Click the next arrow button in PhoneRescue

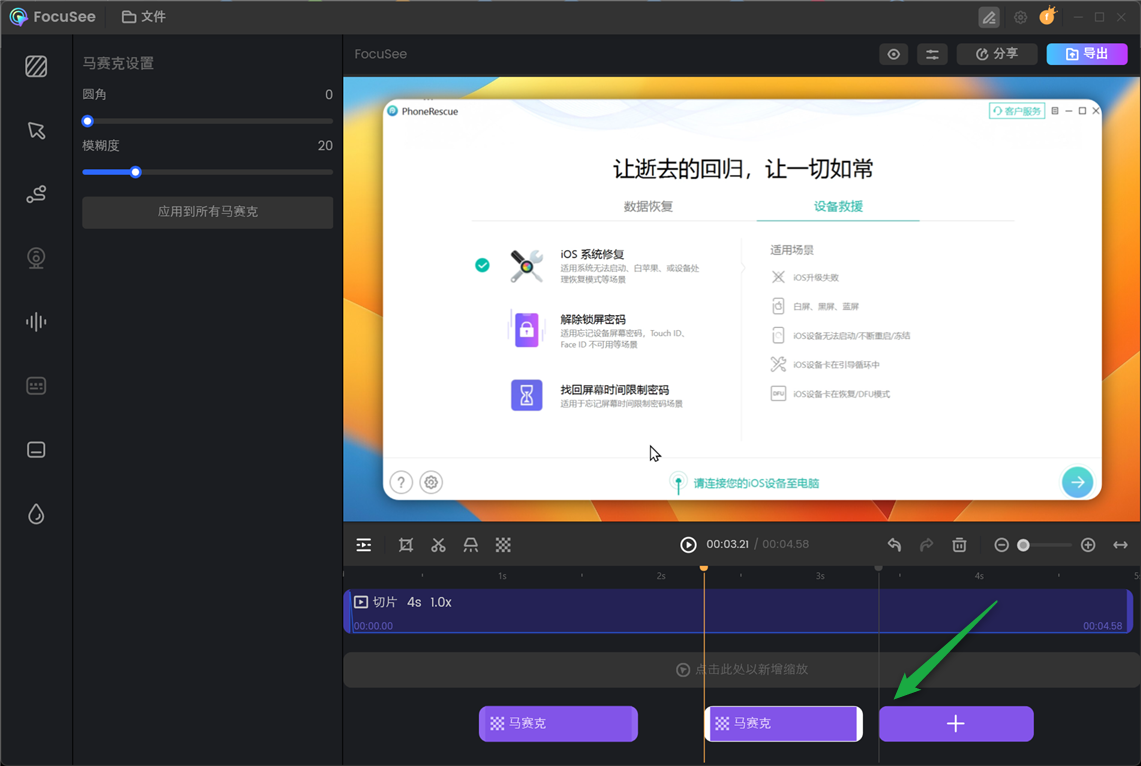coord(1077,482)
